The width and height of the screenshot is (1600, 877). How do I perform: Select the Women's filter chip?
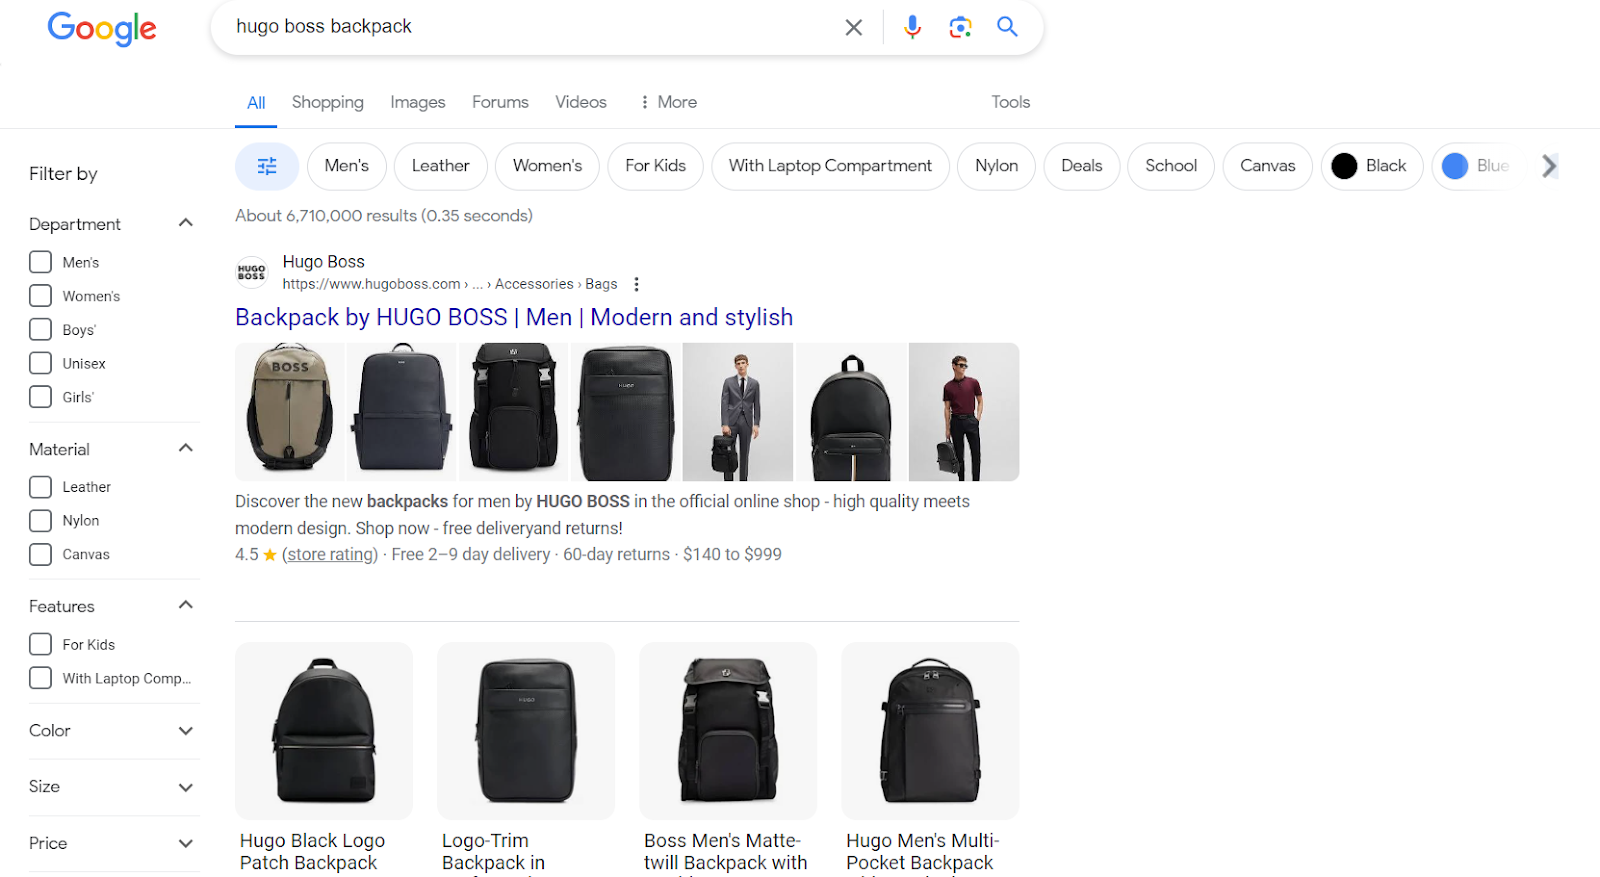click(x=547, y=166)
